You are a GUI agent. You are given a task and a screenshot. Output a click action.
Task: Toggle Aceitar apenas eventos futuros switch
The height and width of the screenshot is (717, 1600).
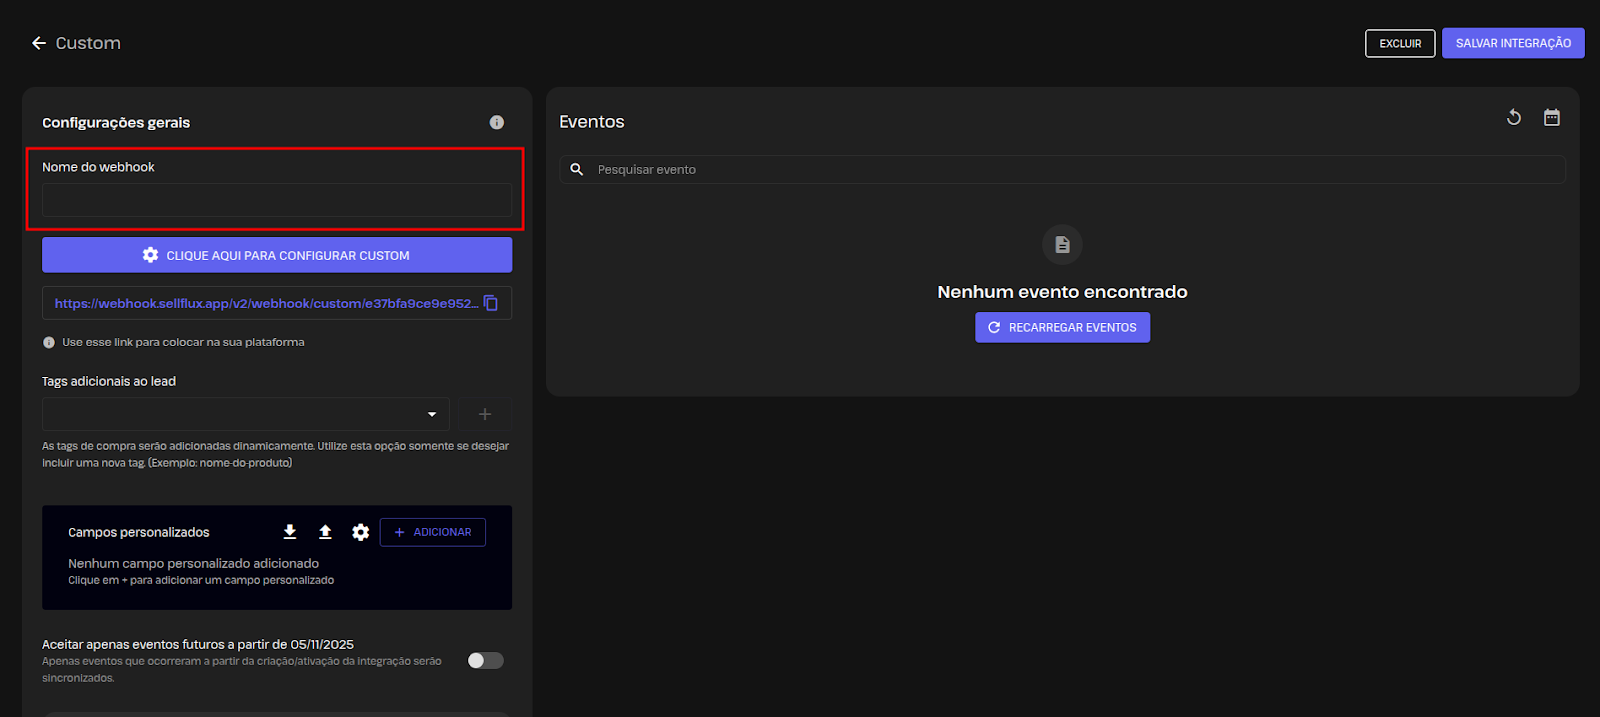(486, 660)
